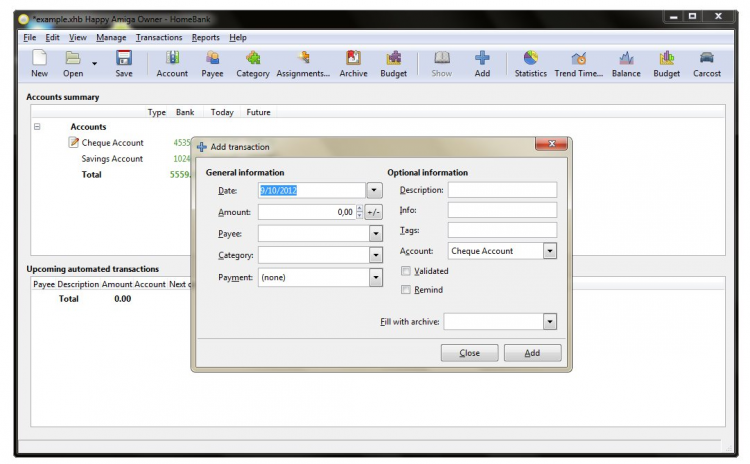Open the Transactions menu
Viewport: 750px width, 464px height.
click(x=159, y=37)
